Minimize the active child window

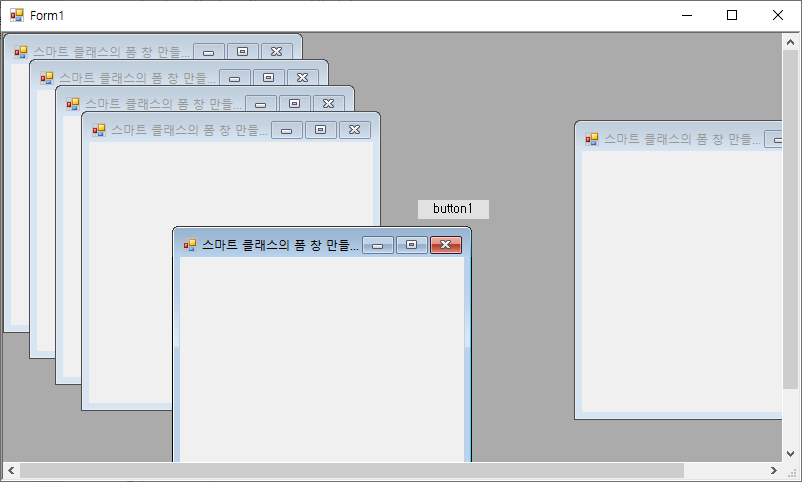(x=378, y=245)
